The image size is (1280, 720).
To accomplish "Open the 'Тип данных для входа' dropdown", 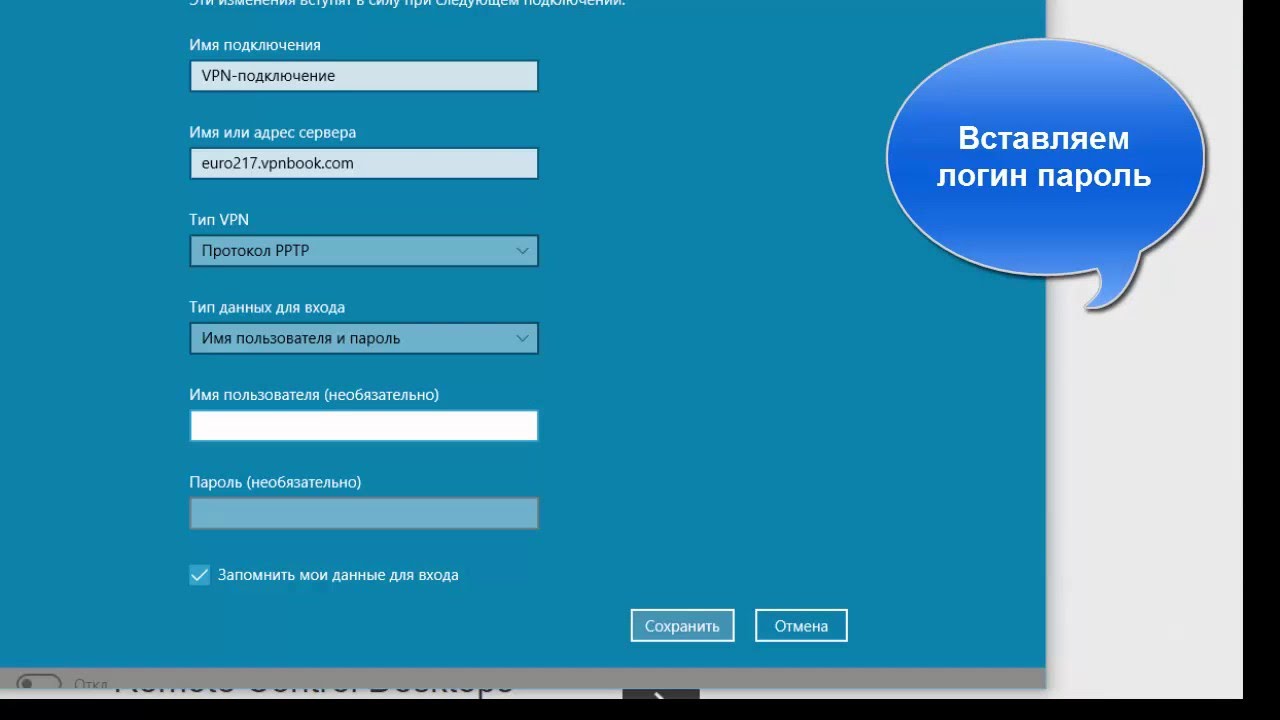I will pyautogui.click(x=364, y=338).
